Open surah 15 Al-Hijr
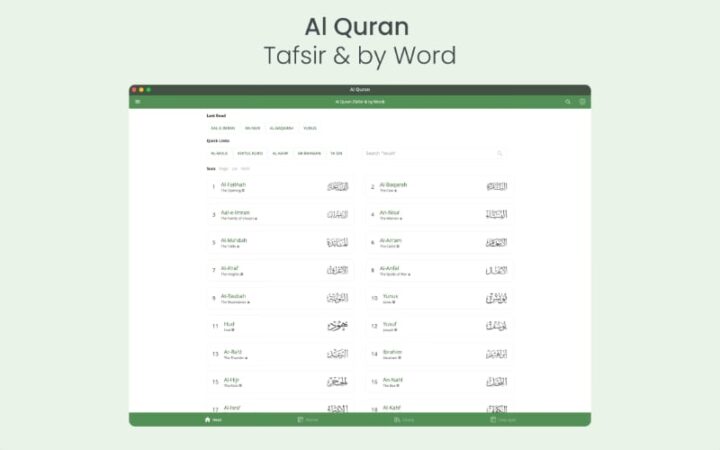The width and height of the screenshot is (720, 450). pos(280,382)
